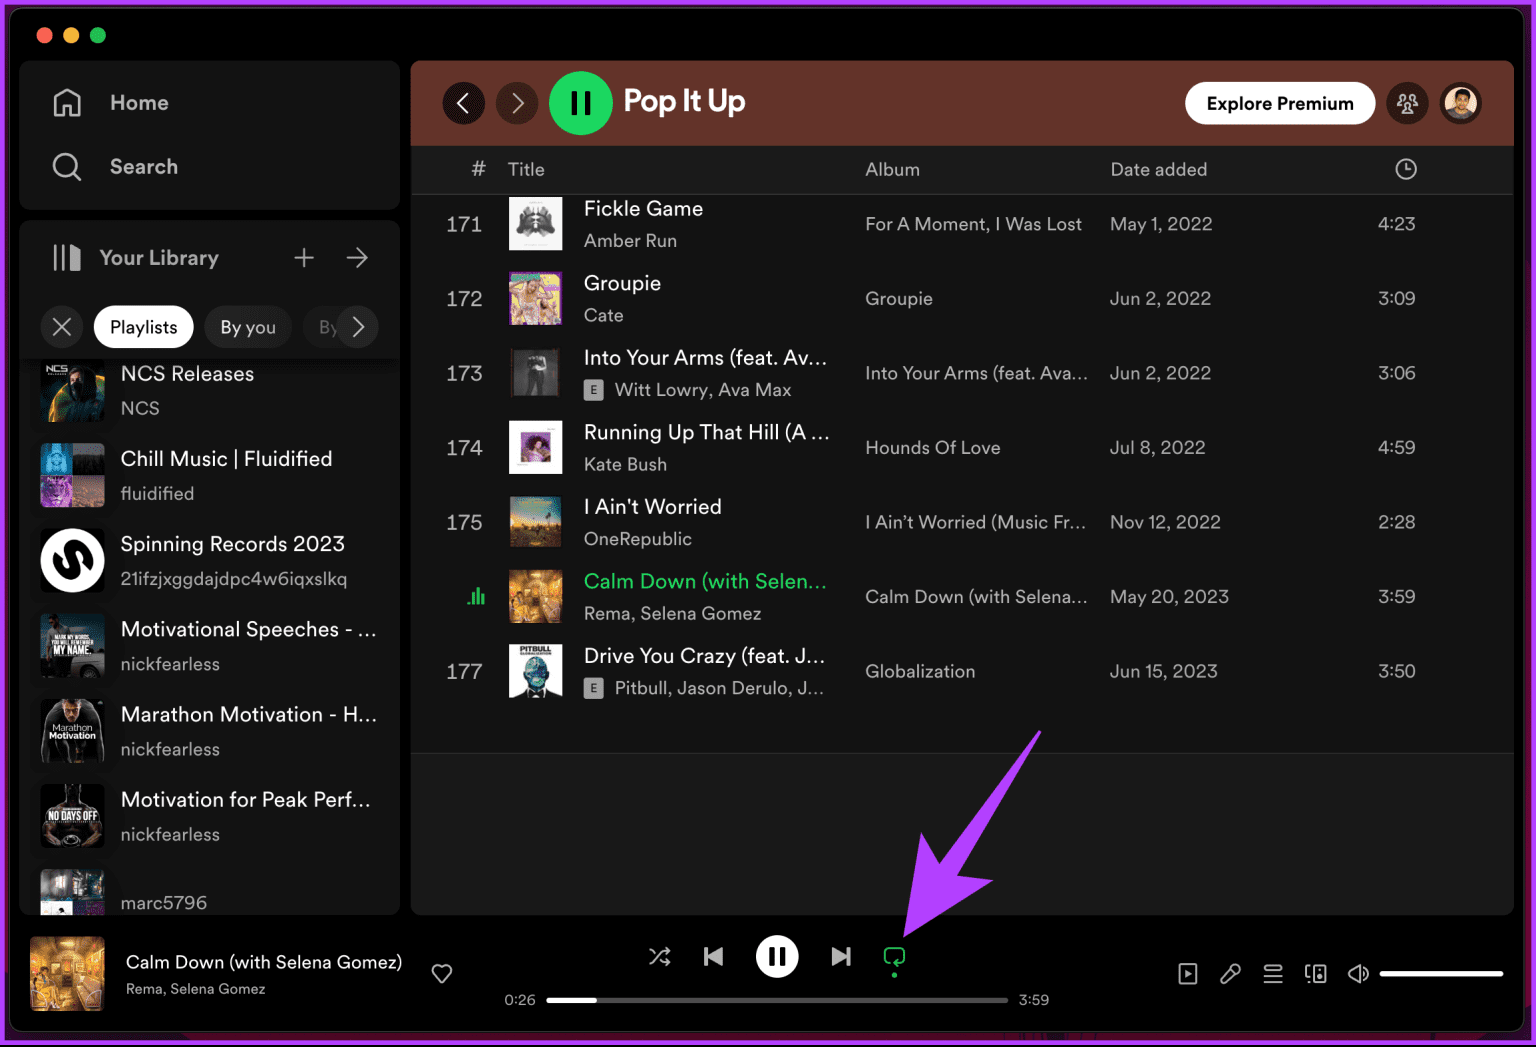
Task: Click the now playing album cover
Action: [67, 974]
